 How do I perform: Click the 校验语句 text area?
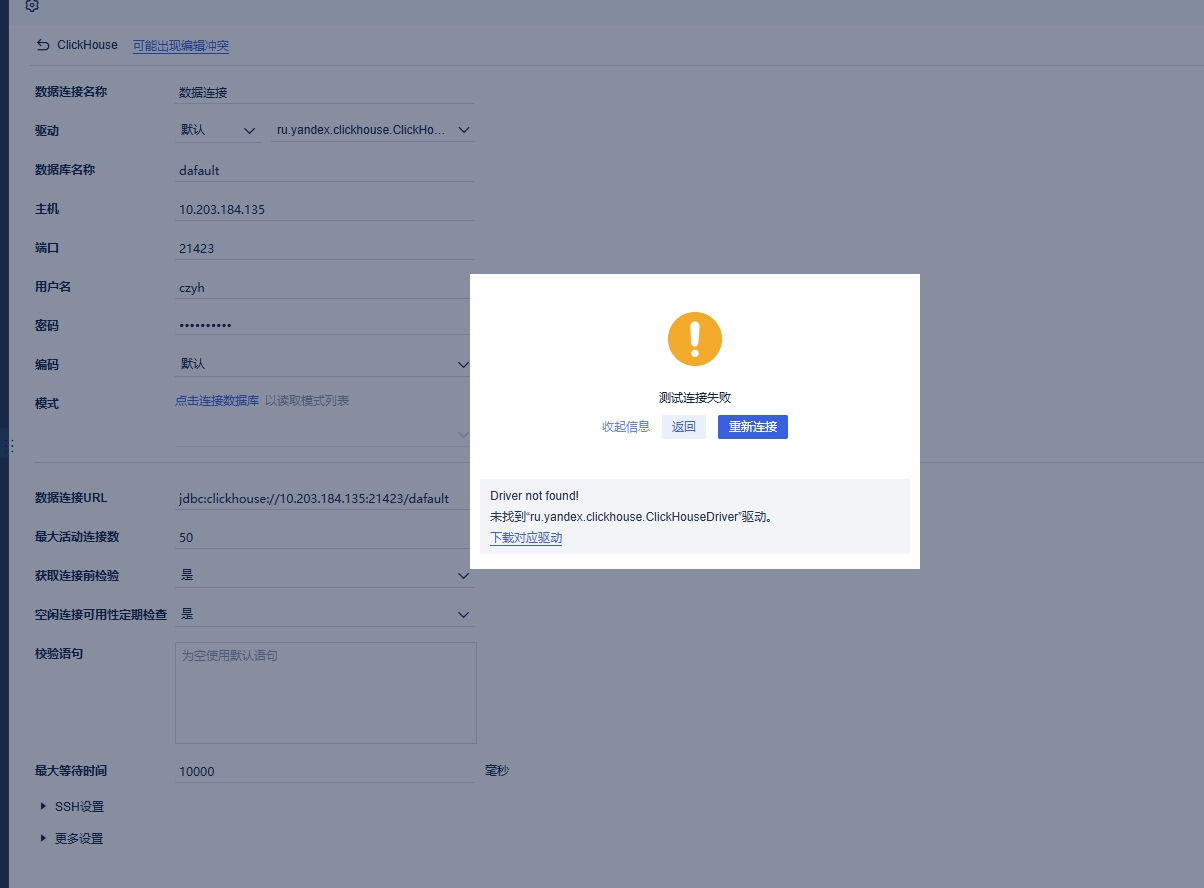[326, 693]
